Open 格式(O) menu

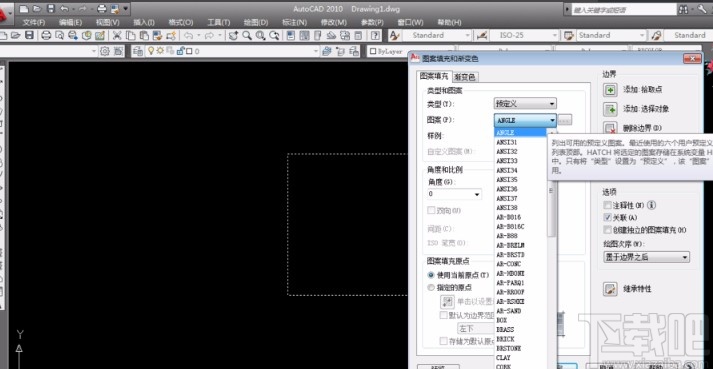(181, 22)
